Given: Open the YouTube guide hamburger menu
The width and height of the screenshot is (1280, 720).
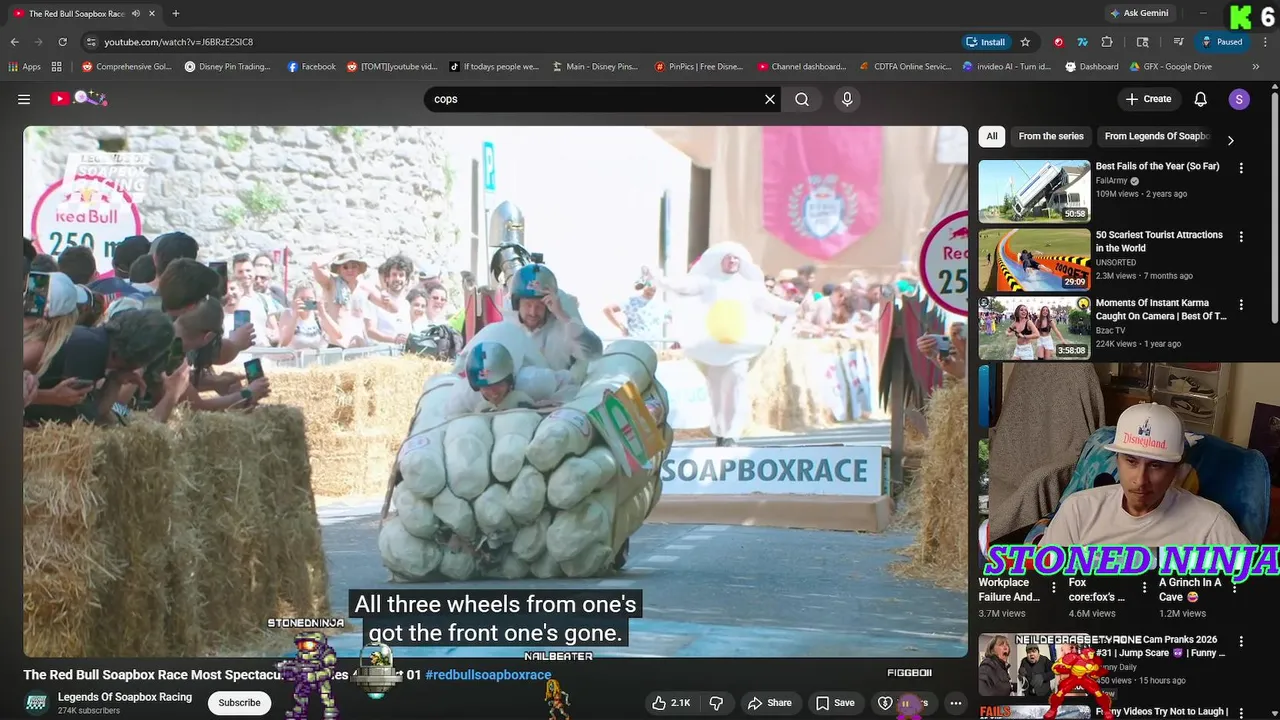Looking at the screenshot, I should [24, 99].
